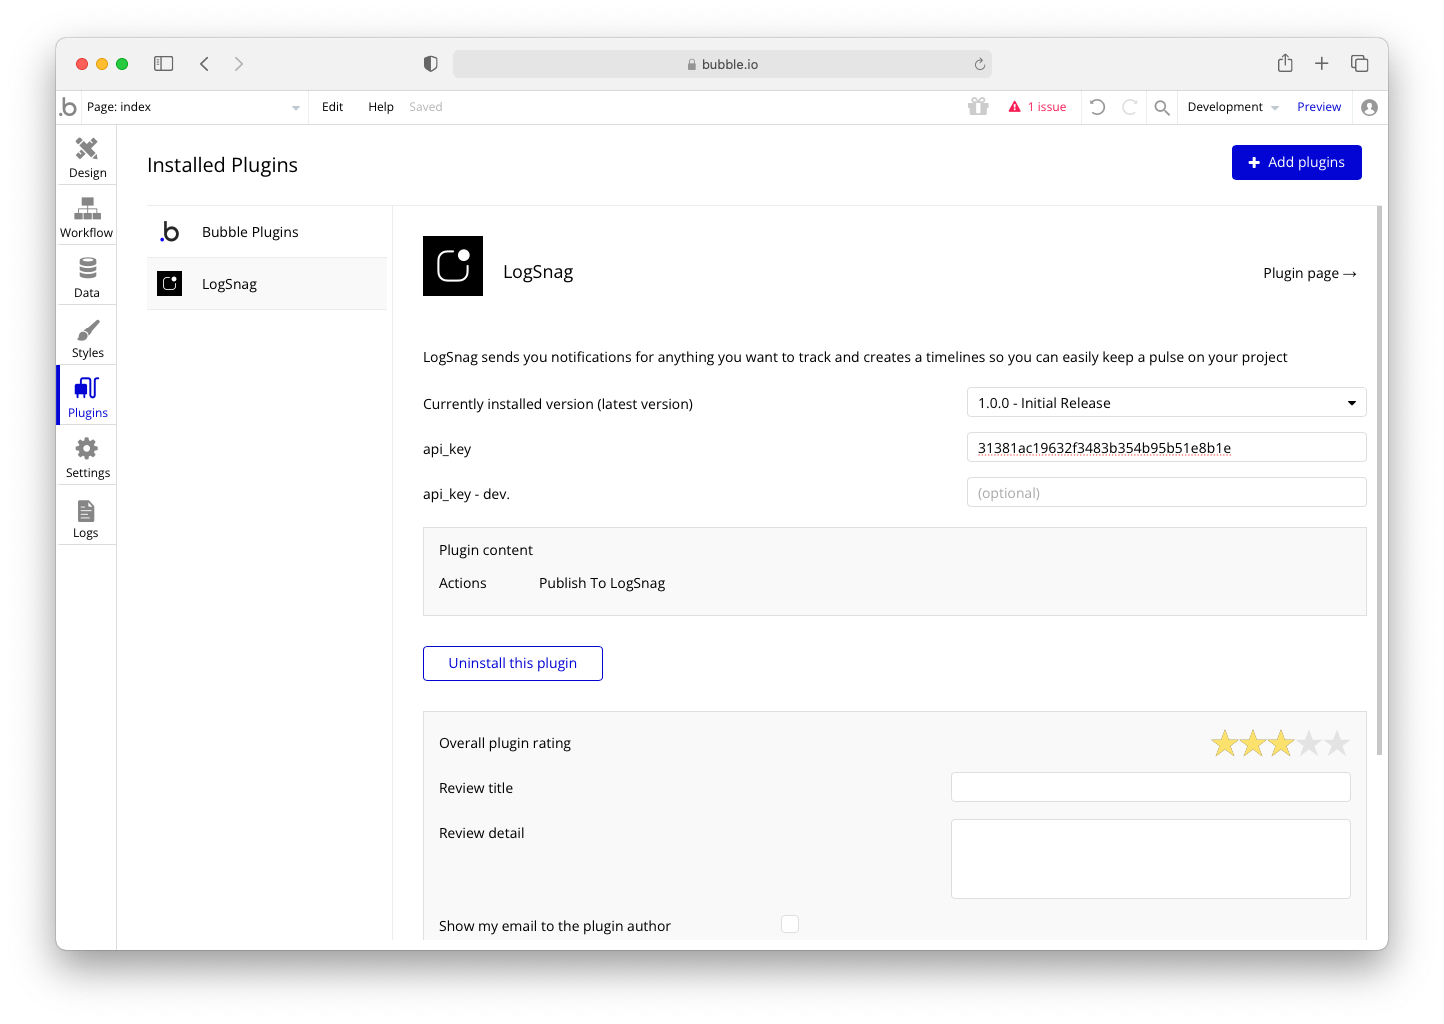This screenshot has height=1024, width=1444.
Task: Click the Bubble logo in the editor header
Action: (68, 107)
